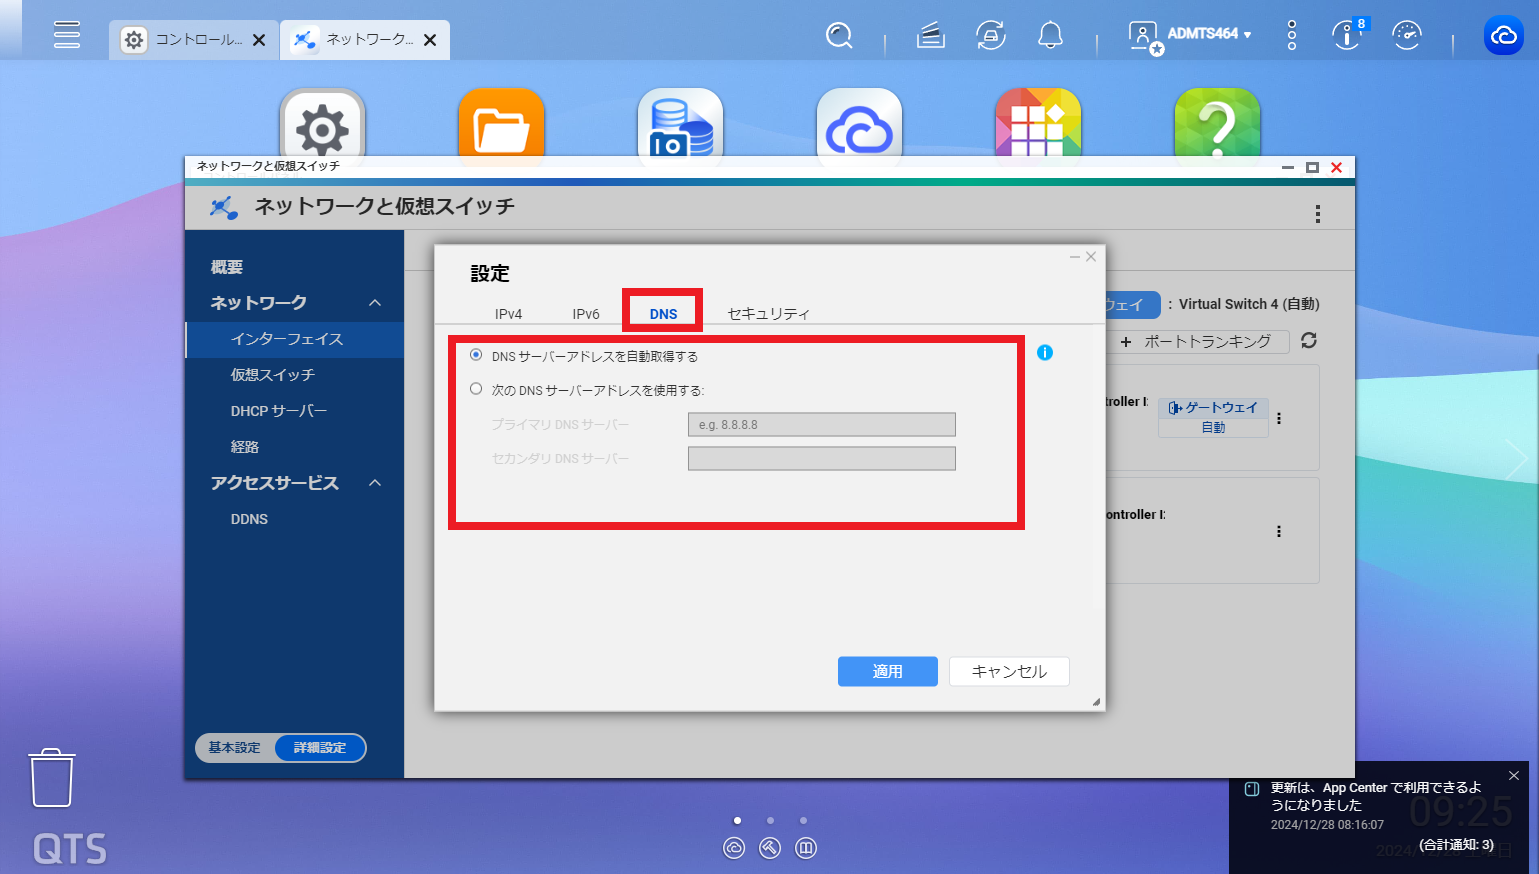Launch myQNAPcloud desktop icon
Viewport: 1539px width, 874px height.
pos(859,128)
